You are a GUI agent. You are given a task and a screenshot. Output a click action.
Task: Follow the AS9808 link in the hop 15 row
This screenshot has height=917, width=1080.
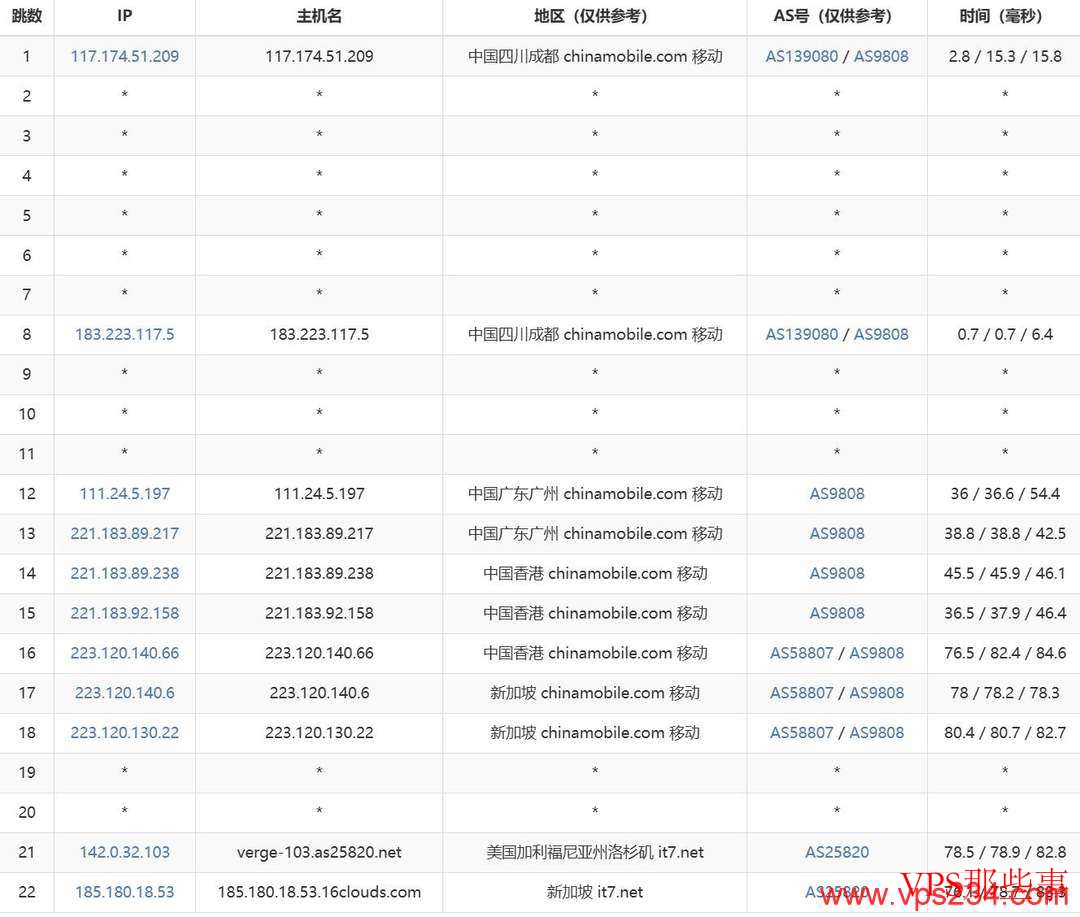pos(837,614)
